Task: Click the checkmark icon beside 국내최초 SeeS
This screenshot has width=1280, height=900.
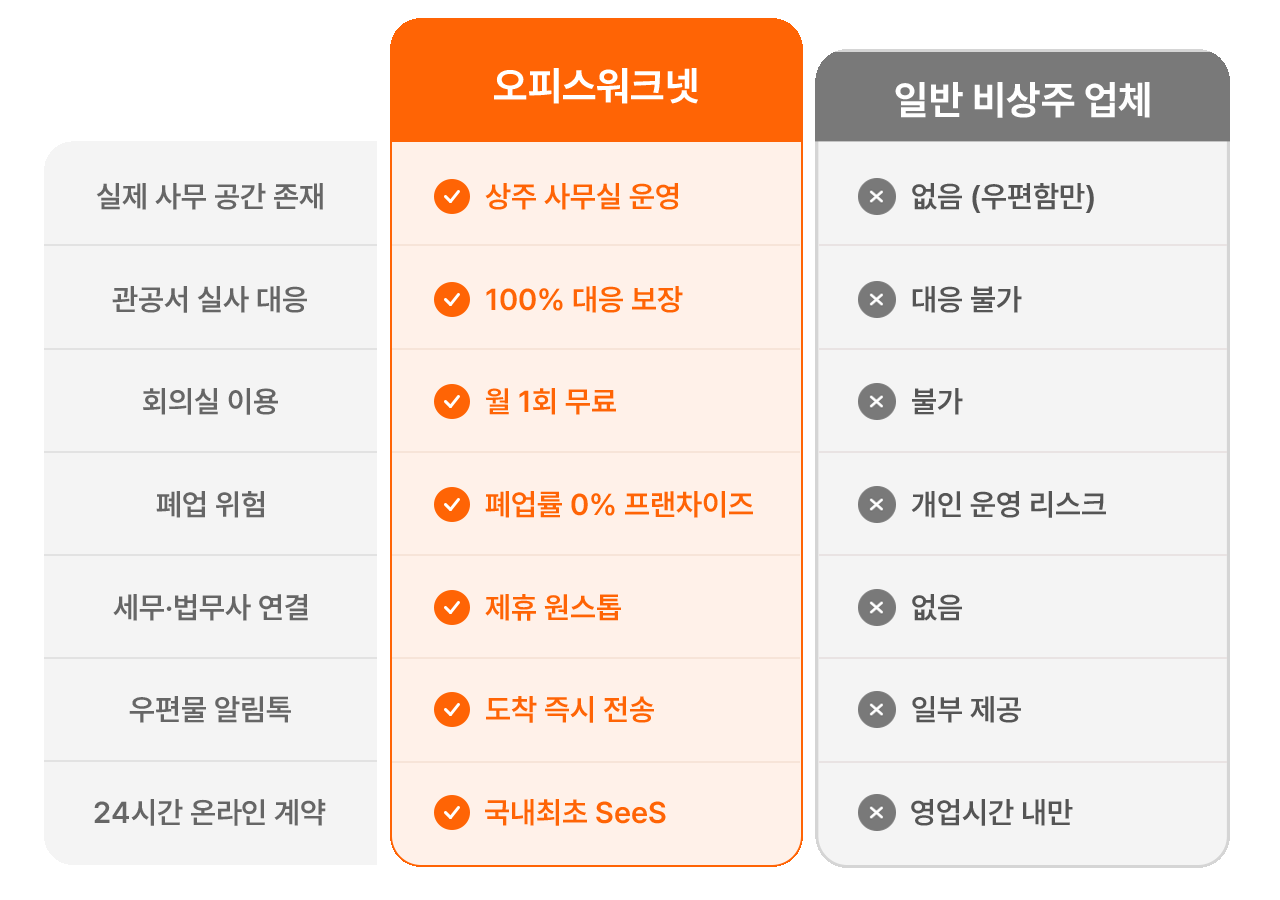Action: click(452, 812)
